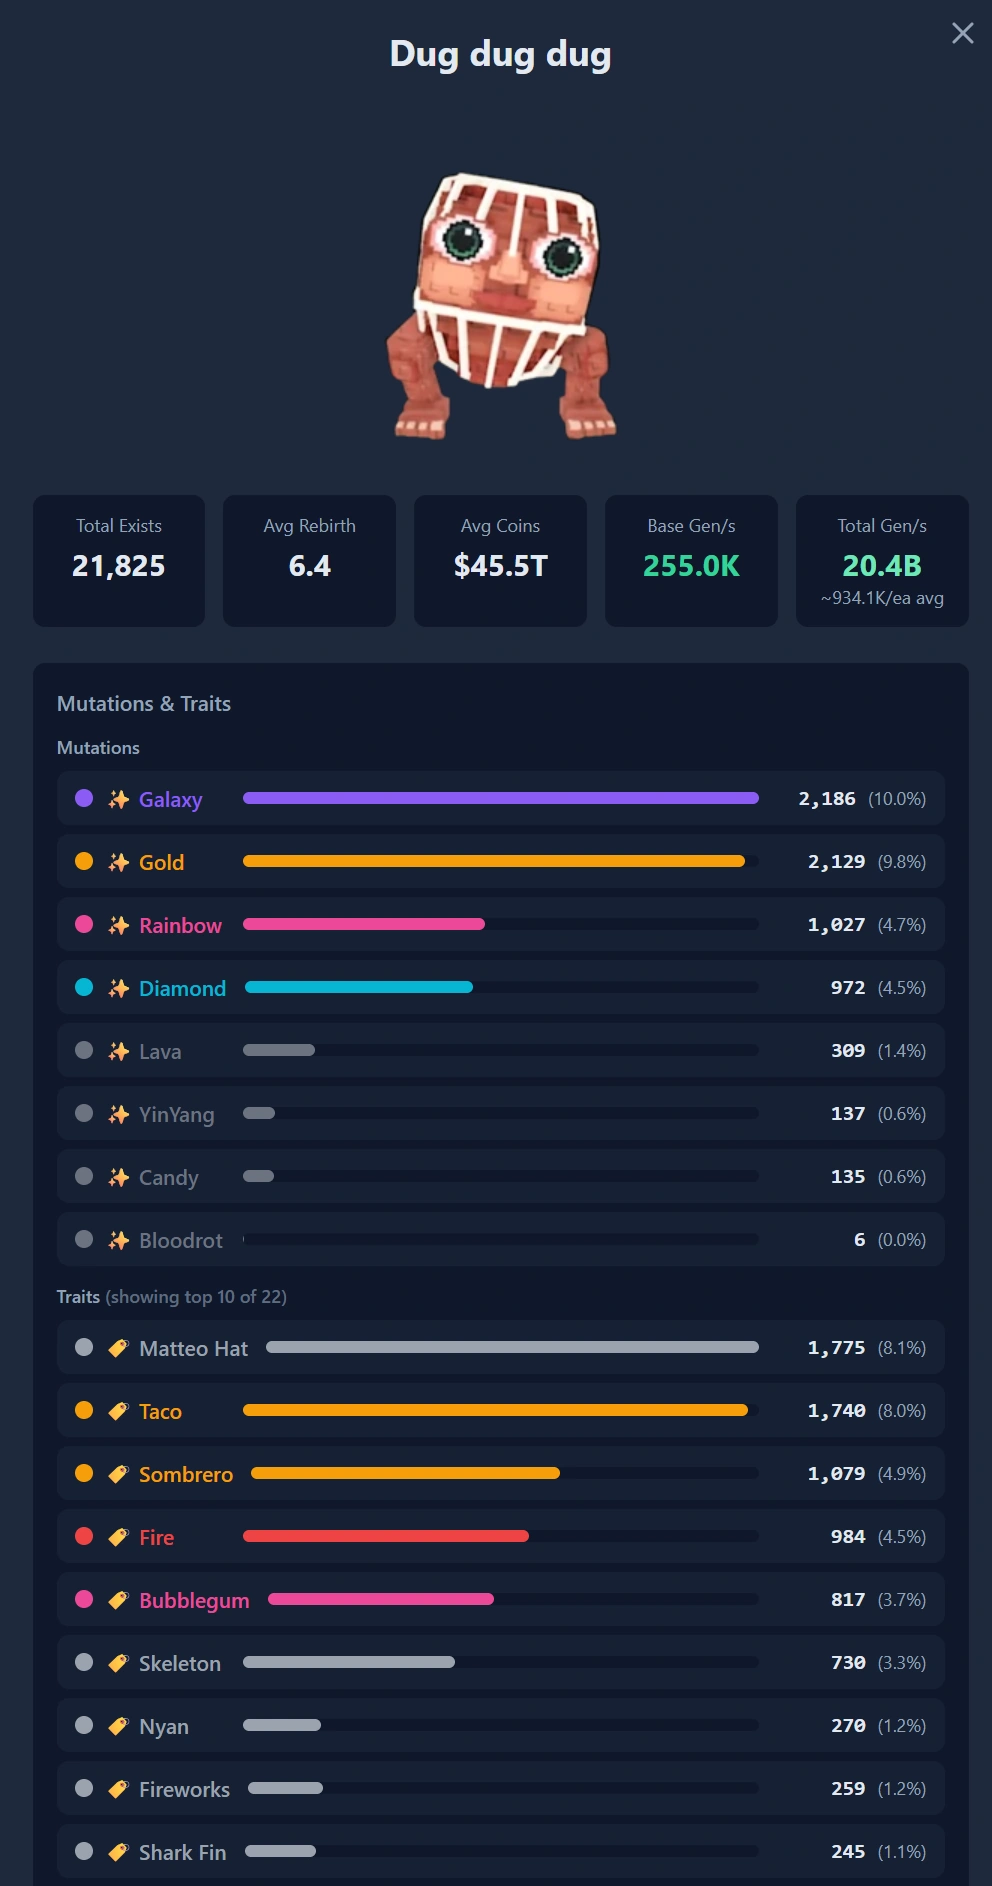Click the Skeleton trait label
This screenshot has height=1886, width=992.
click(x=180, y=1663)
